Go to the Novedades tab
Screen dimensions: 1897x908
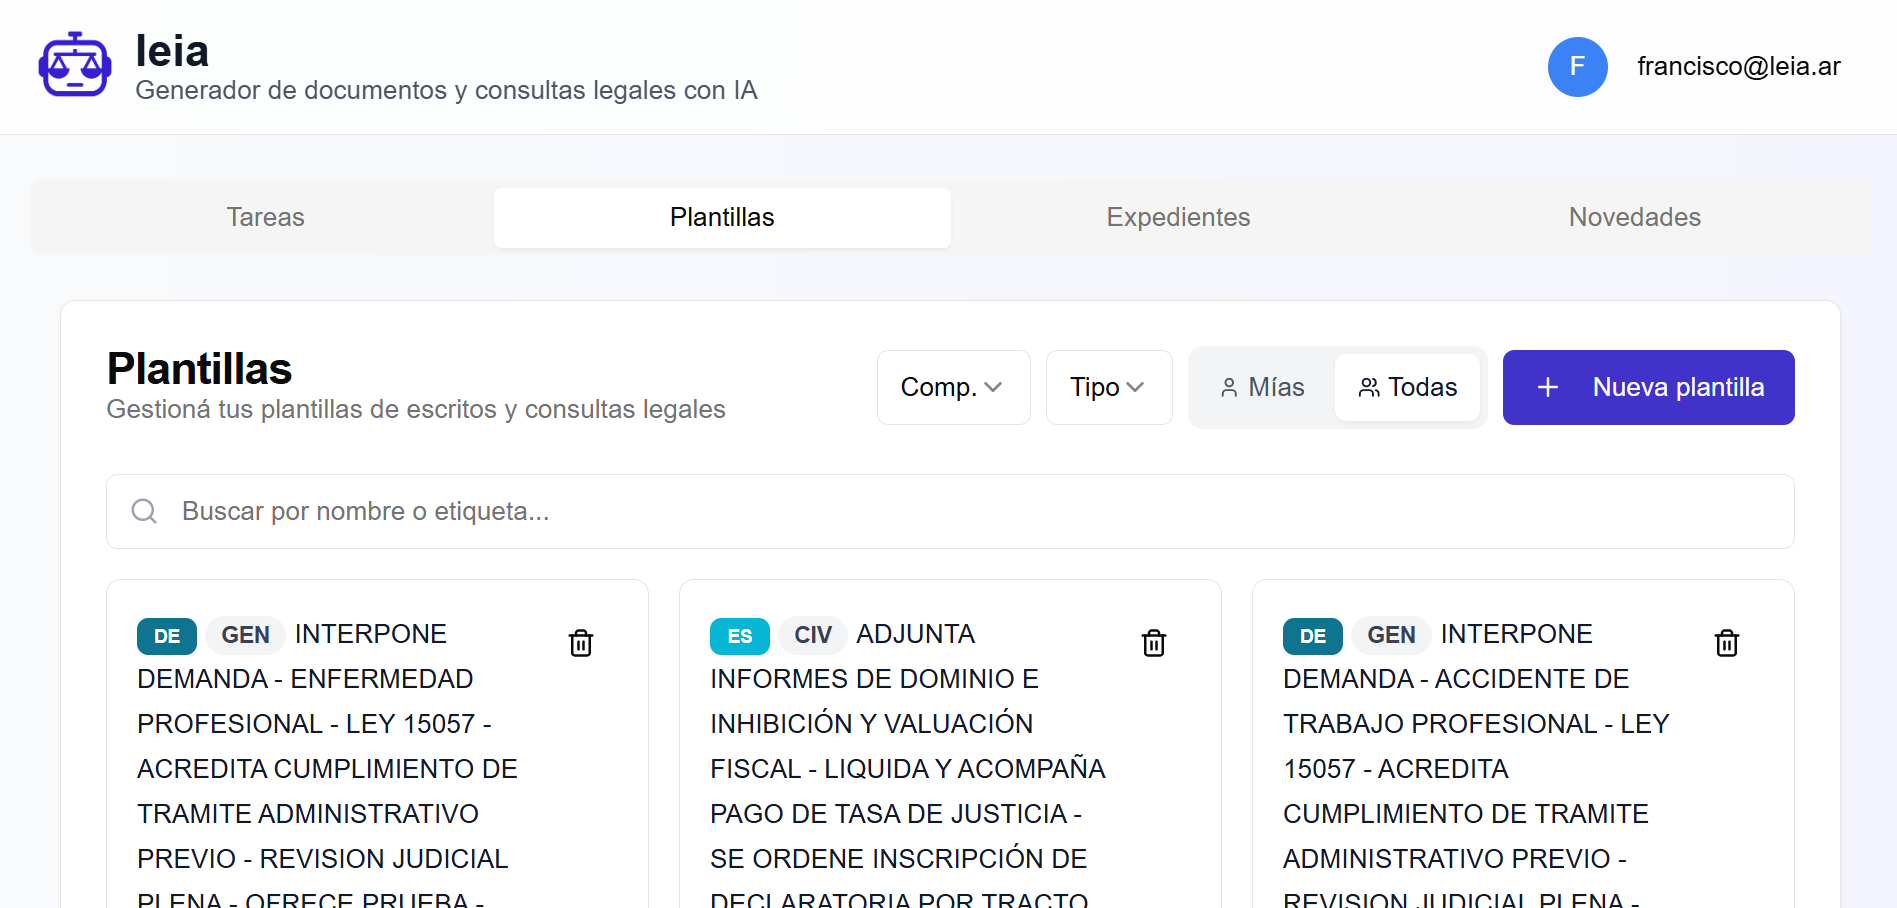point(1634,217)
